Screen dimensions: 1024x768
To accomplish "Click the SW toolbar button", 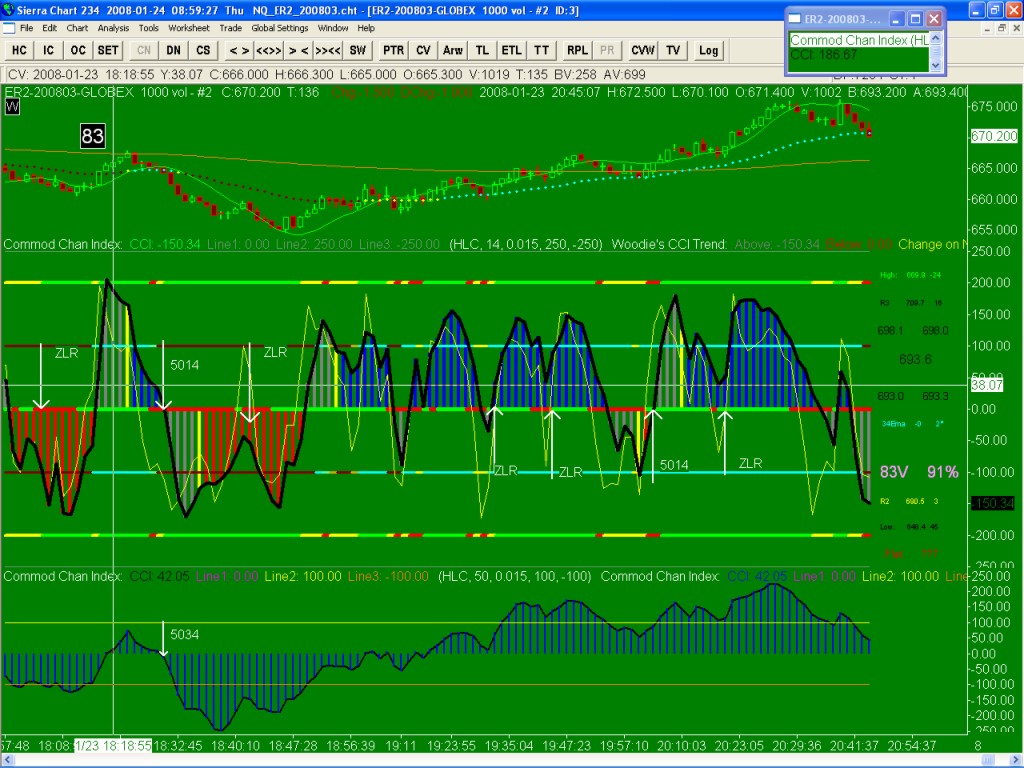I will (357, 50).
